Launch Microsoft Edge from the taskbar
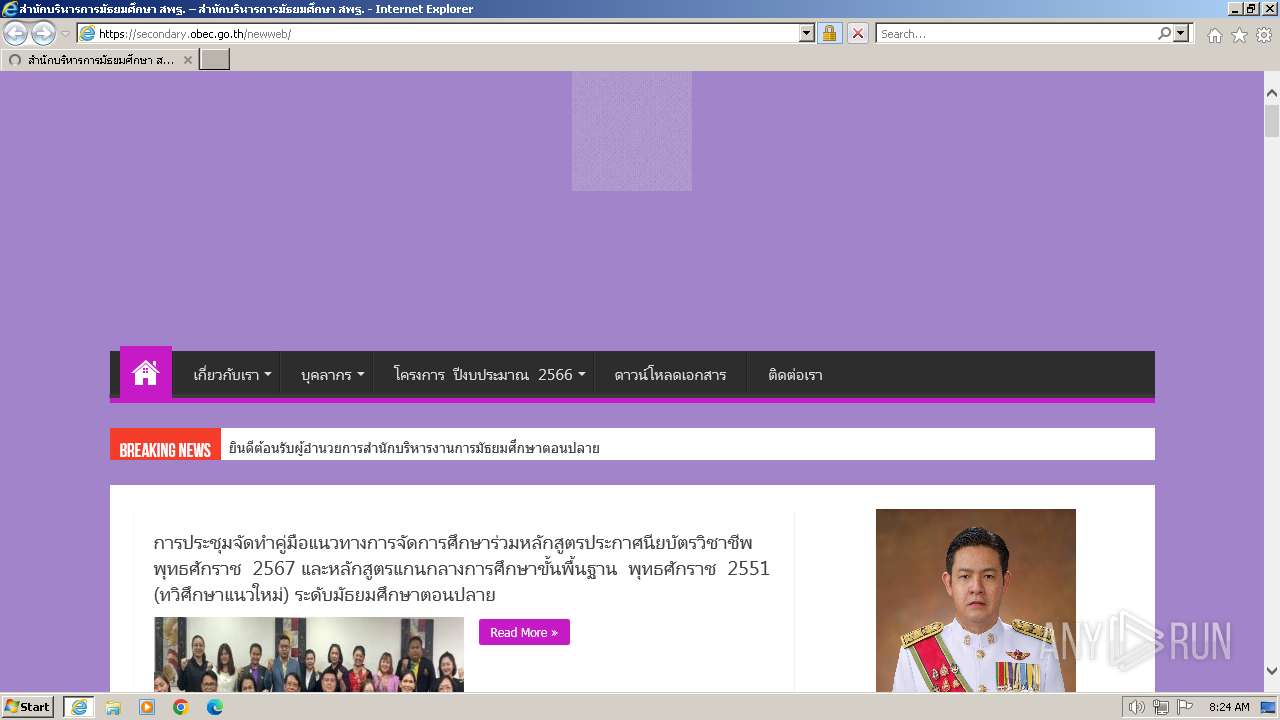This screenshot has height=720, width=1280. click(215, 707)
